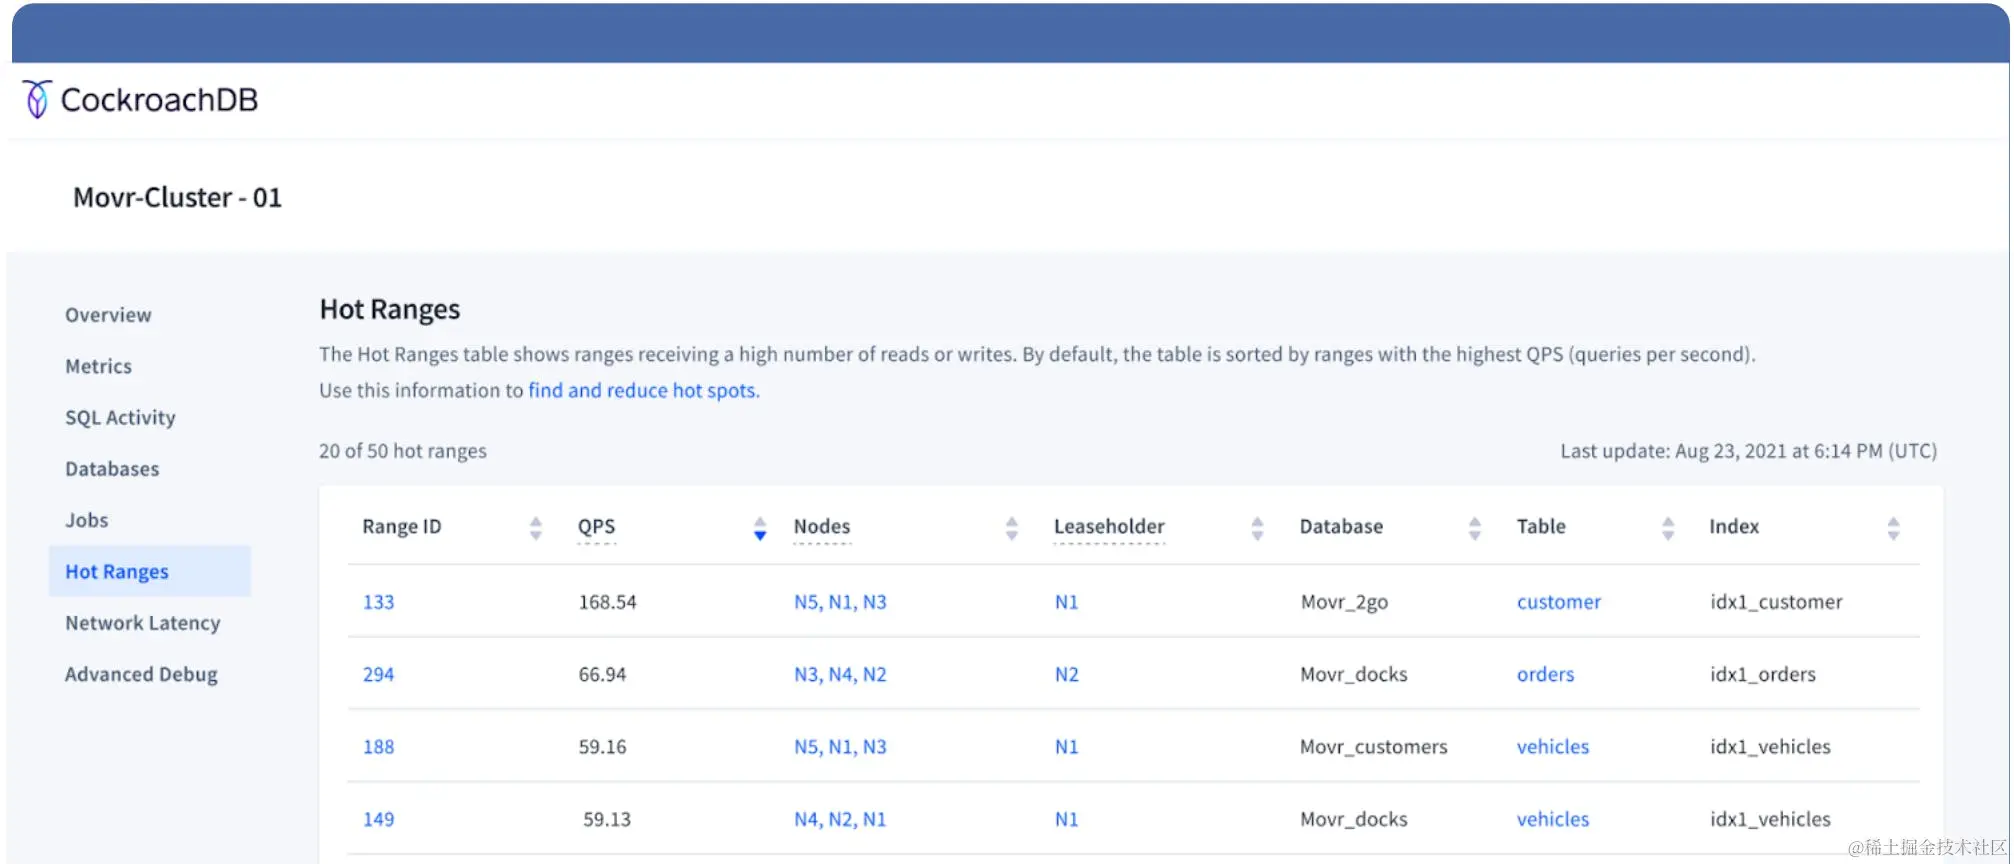Select Hot Ranges sidebar item

[x=150, y=571]
